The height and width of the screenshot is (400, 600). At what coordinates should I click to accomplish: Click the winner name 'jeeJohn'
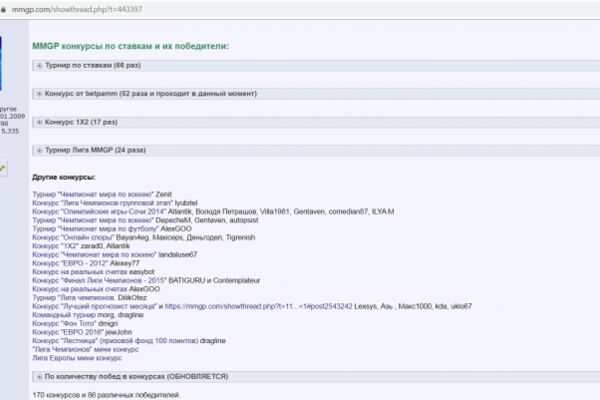tap(119, 332)
